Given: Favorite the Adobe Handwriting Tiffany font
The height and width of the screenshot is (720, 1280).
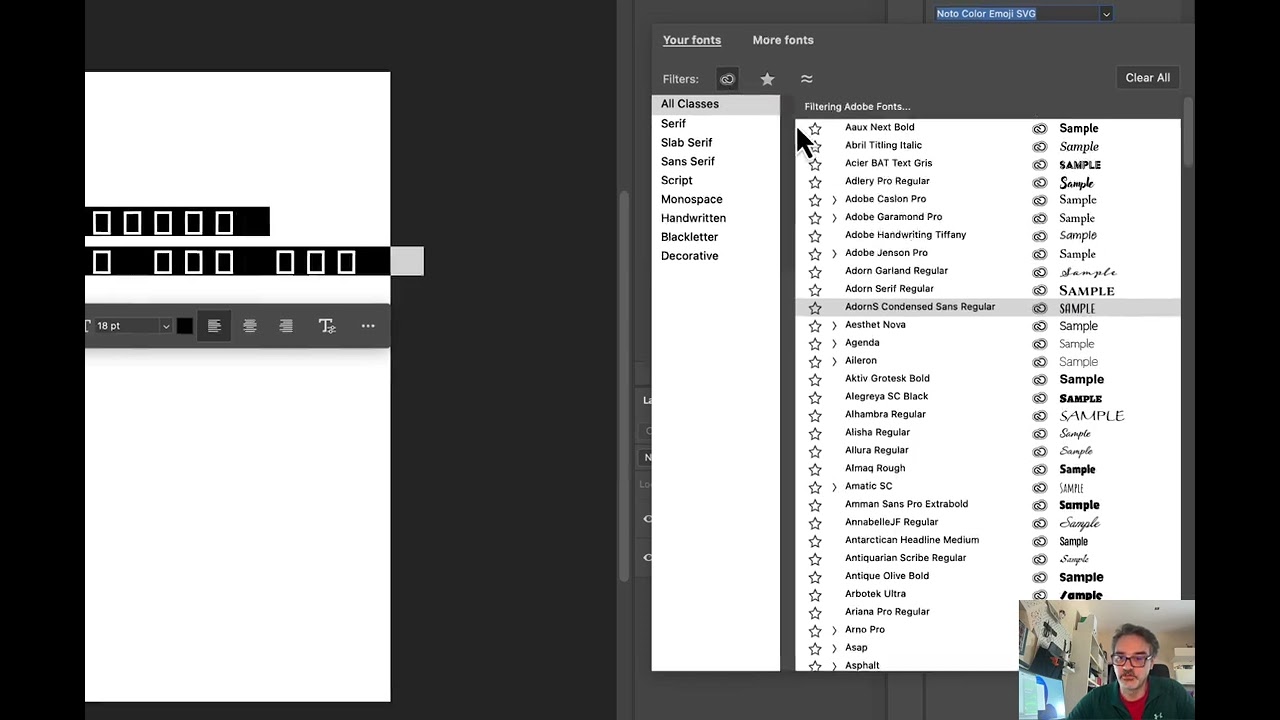Looking at the screenshot, I should tap(815, 236).
